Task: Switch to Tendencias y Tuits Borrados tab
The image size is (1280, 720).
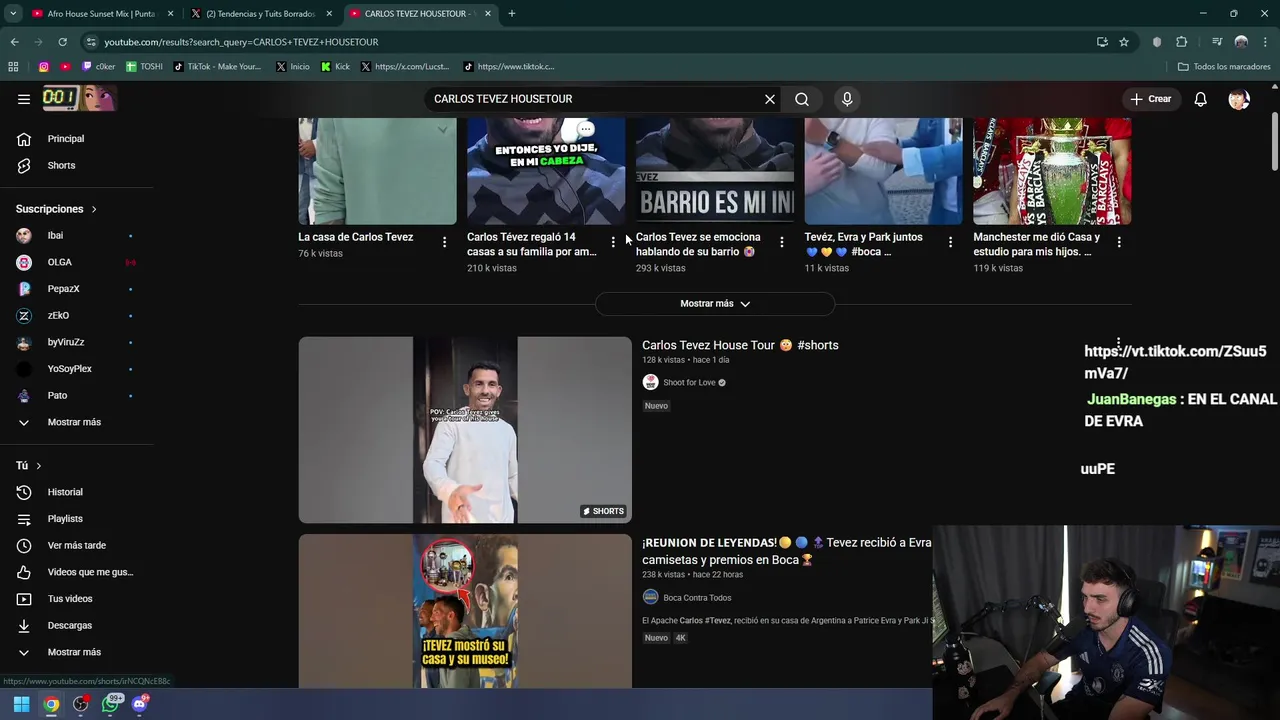Action: click(x=260, y=14)
